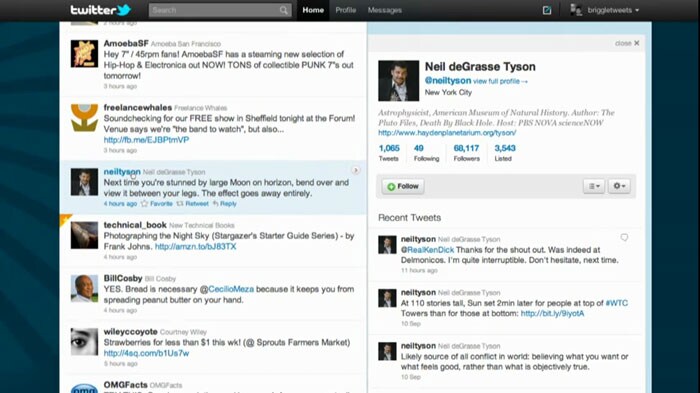
Task: Switch to the Profile tab
Action: click(346, 10)
